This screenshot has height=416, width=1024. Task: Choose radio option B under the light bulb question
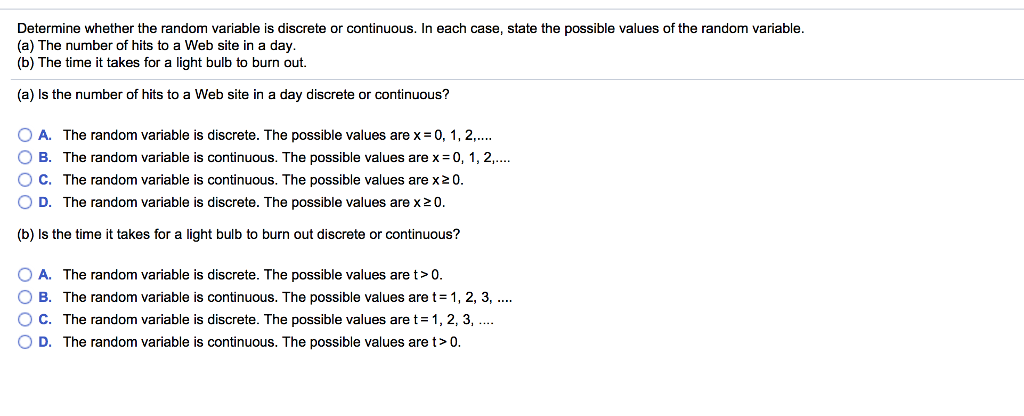[x=25, y=297]
